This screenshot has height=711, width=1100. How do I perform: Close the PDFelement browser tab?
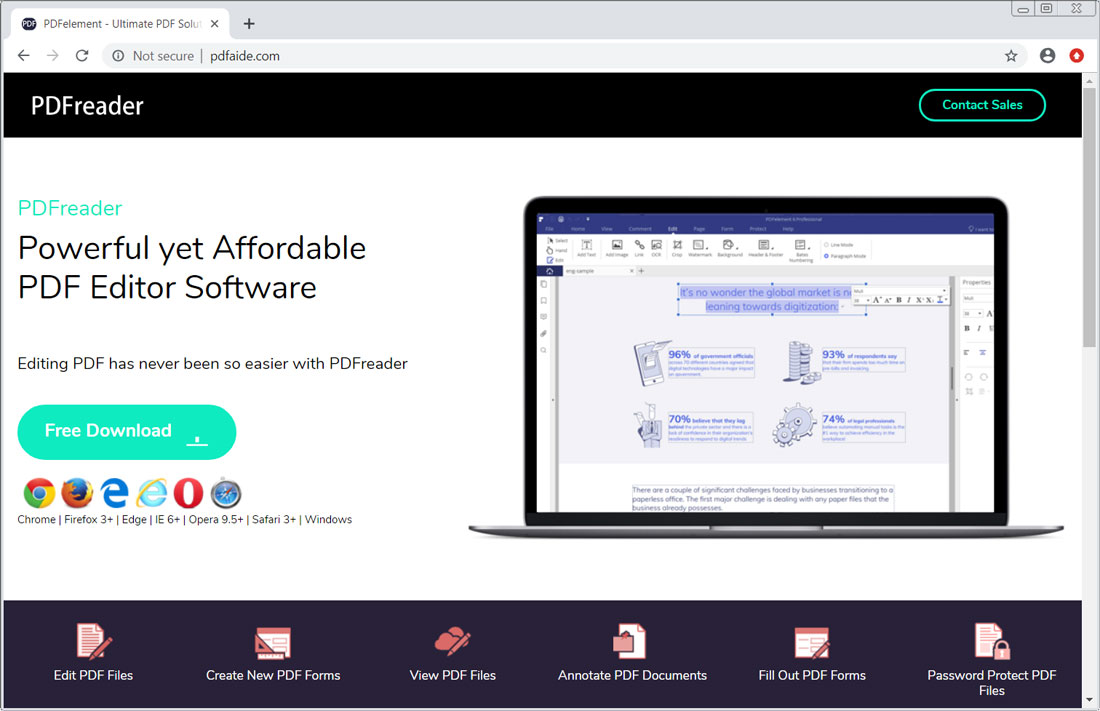tap(215, 24)
